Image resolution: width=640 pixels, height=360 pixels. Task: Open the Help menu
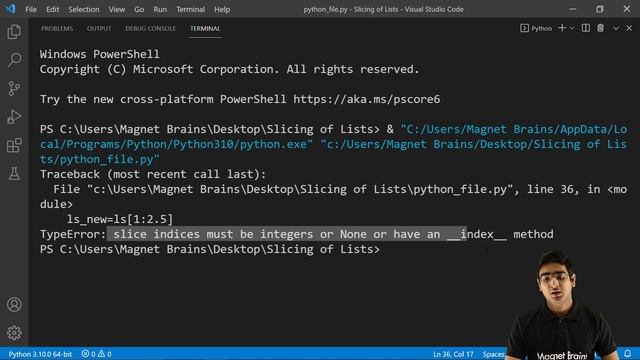[222, 9]
